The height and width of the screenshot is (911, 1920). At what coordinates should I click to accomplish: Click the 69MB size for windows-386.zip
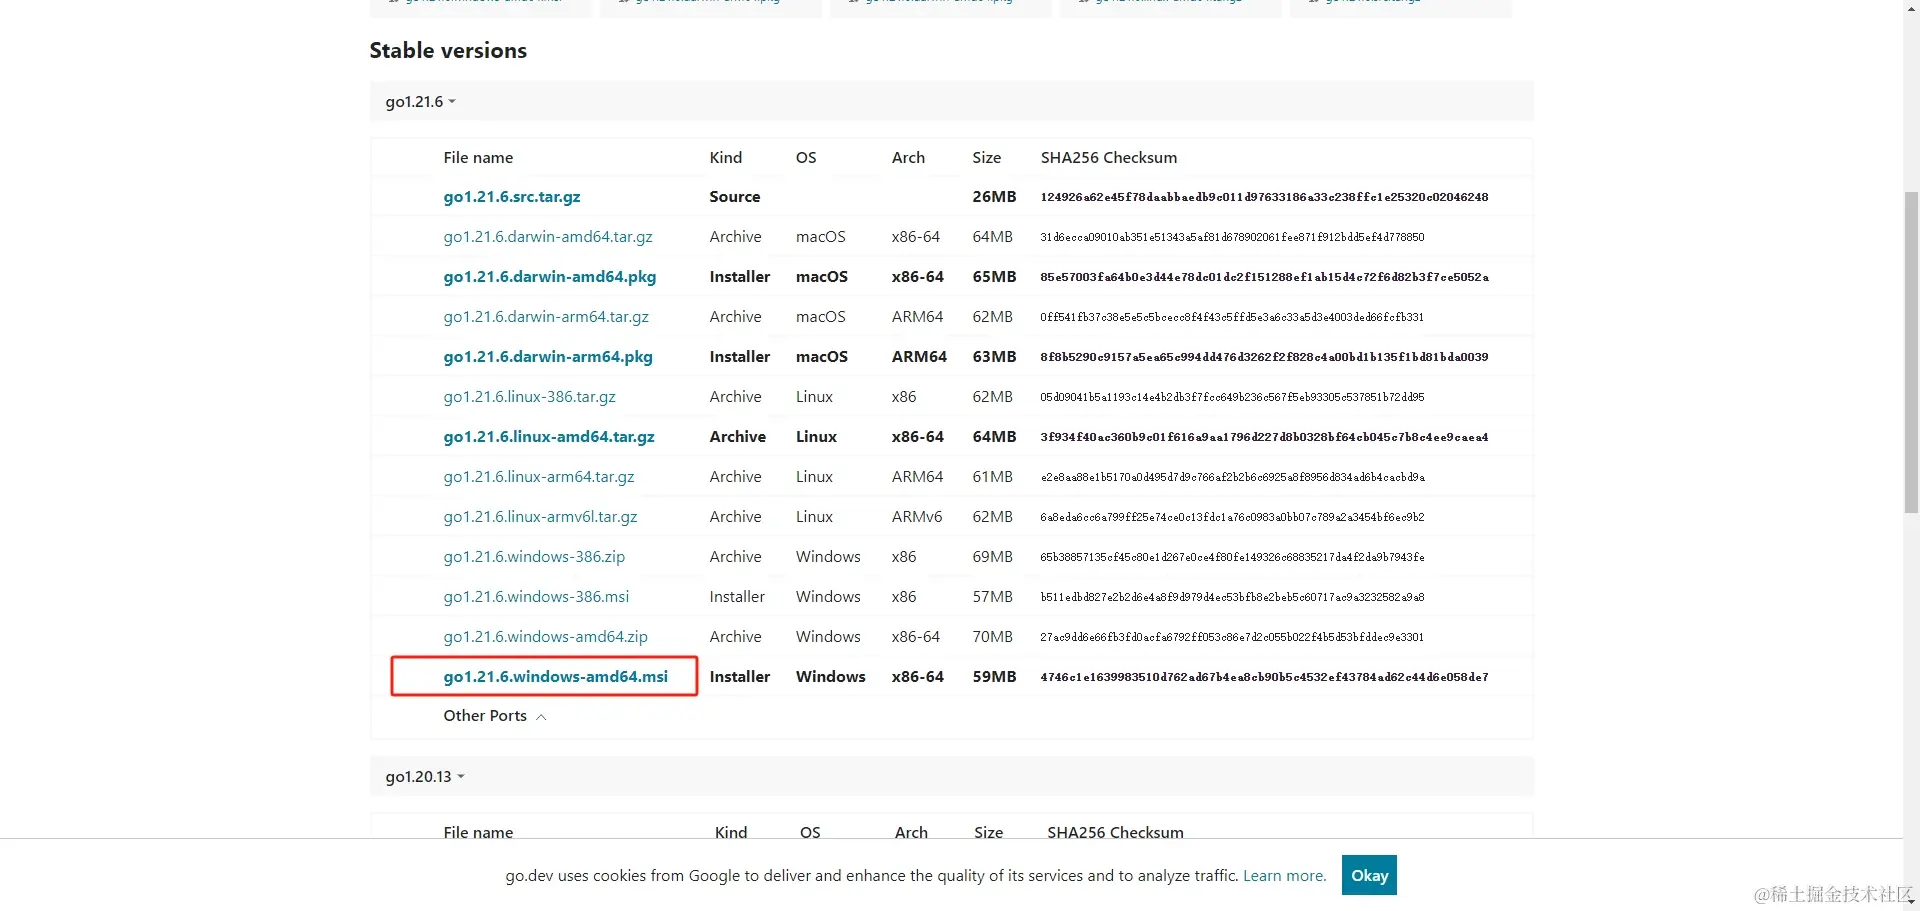[992, 557]
